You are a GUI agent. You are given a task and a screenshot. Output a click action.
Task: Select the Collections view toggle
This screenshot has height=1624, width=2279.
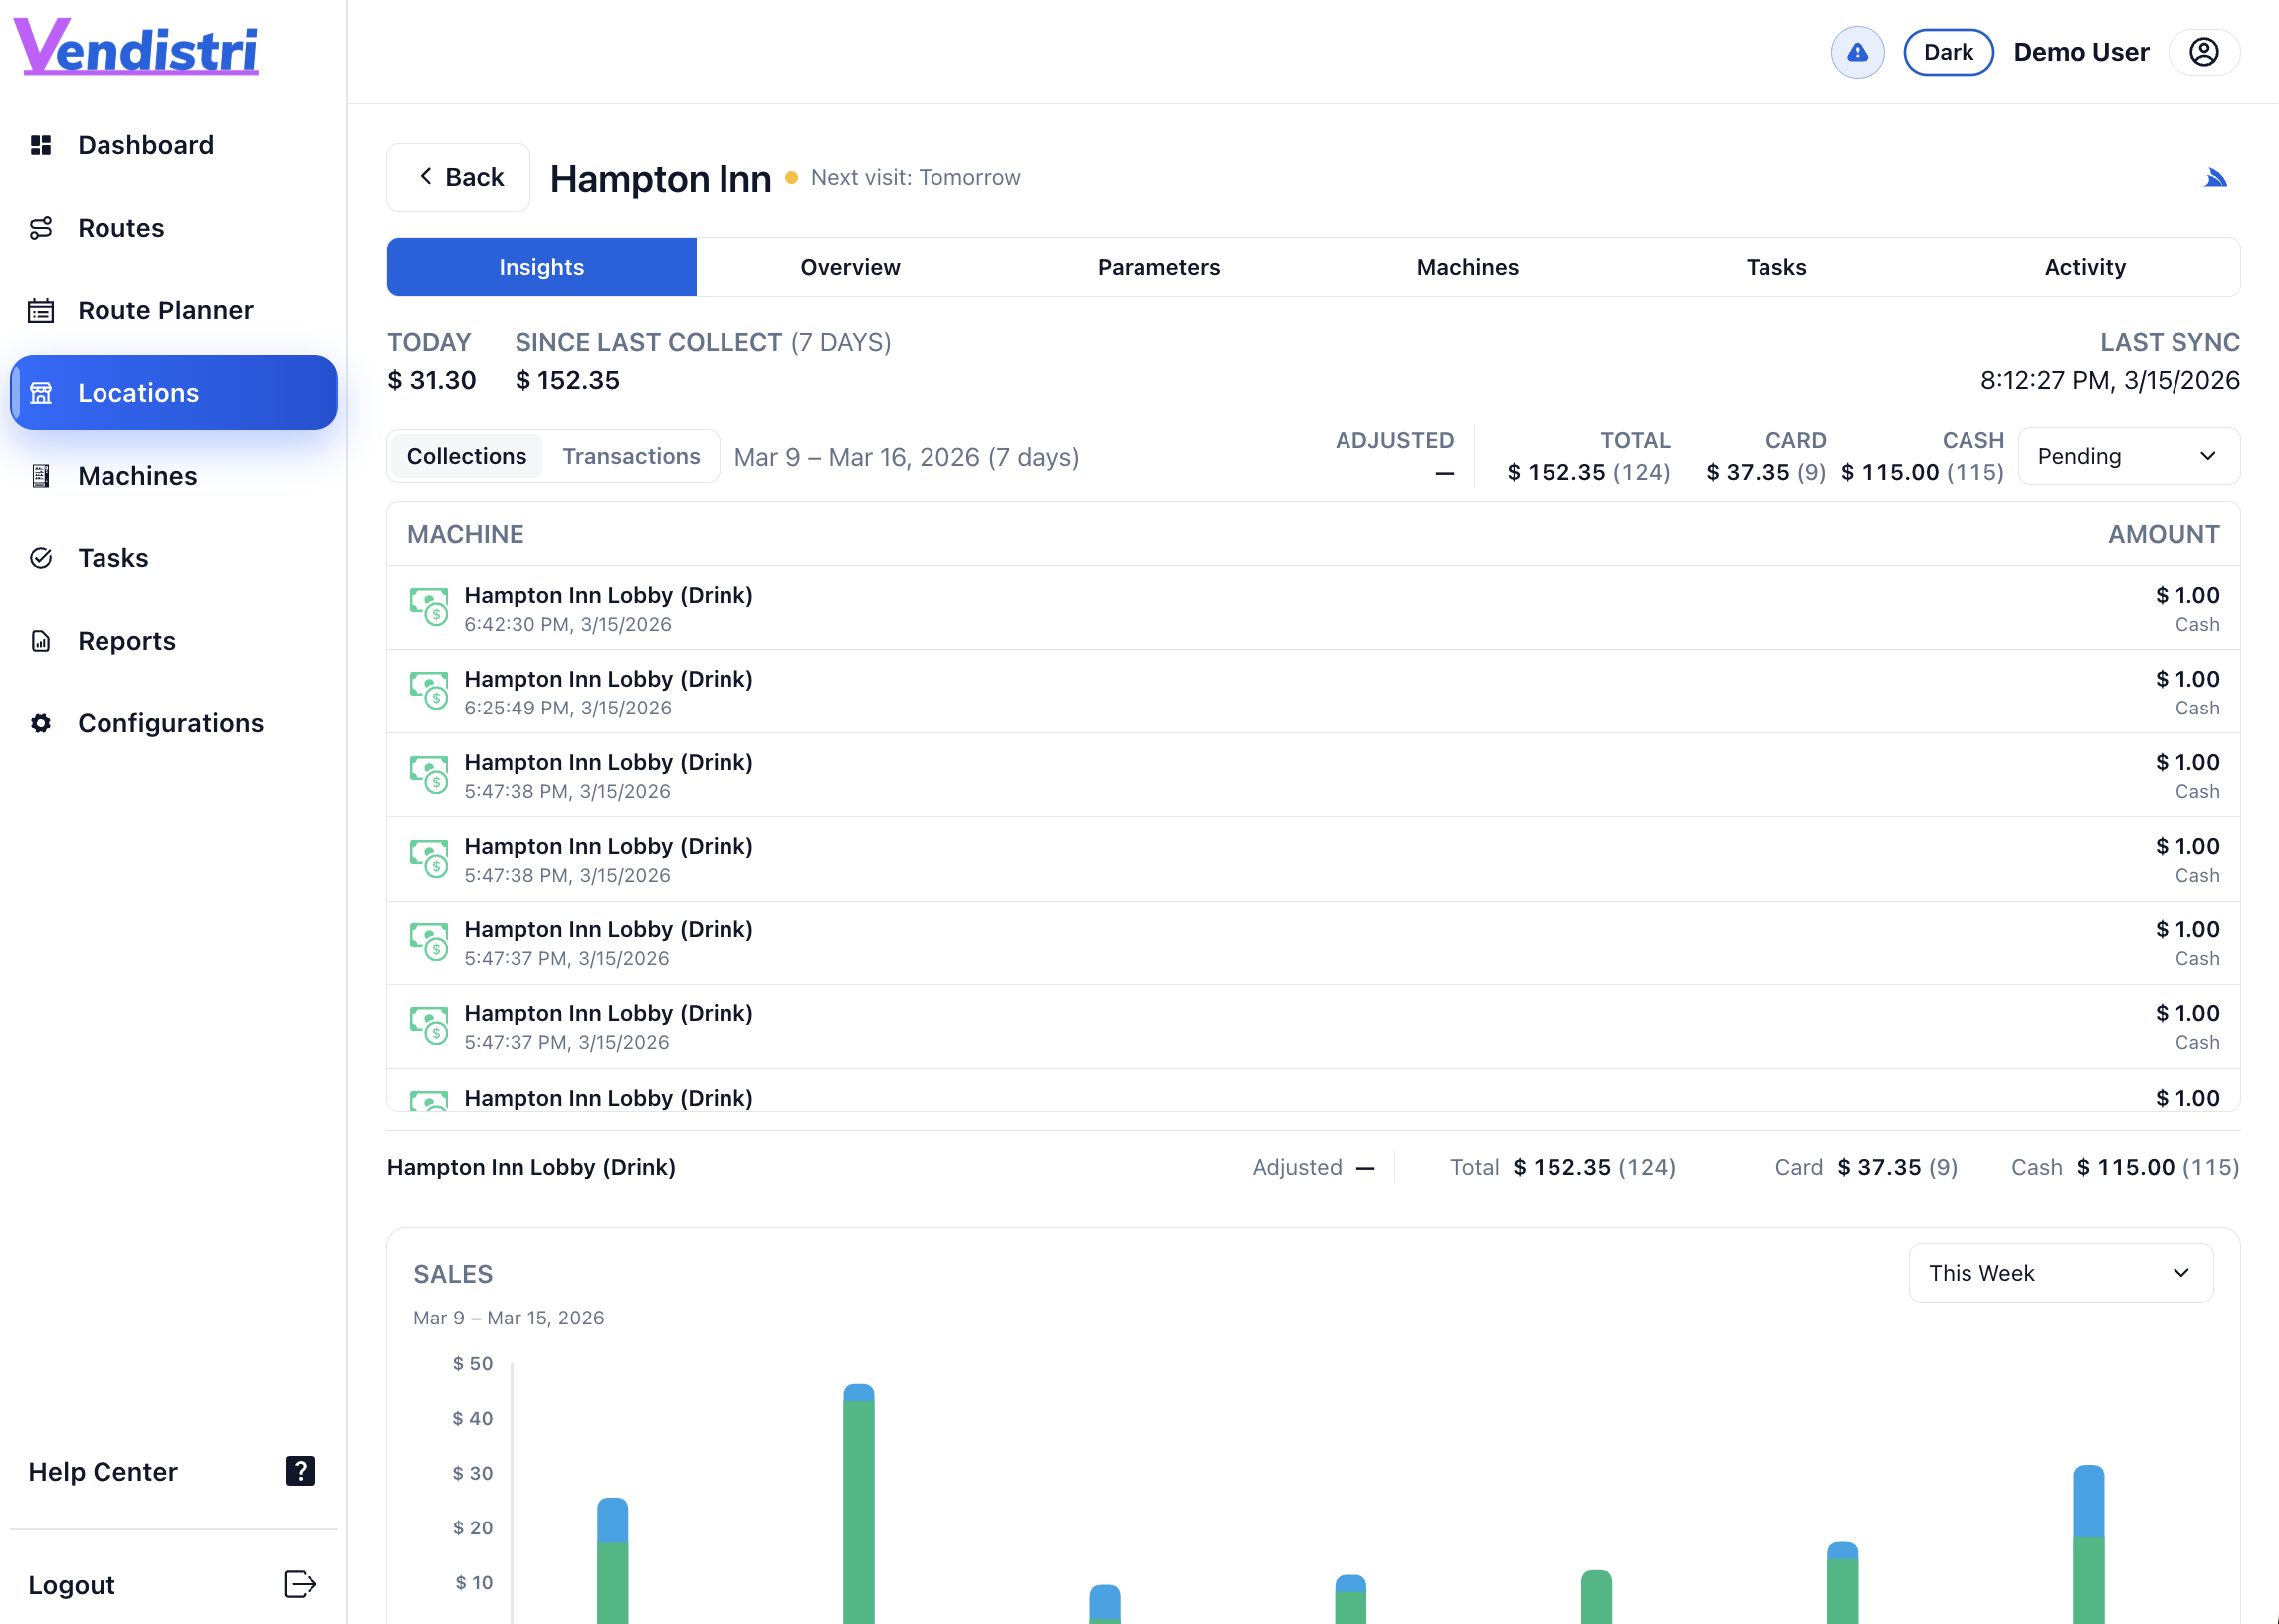coord(466,455)
